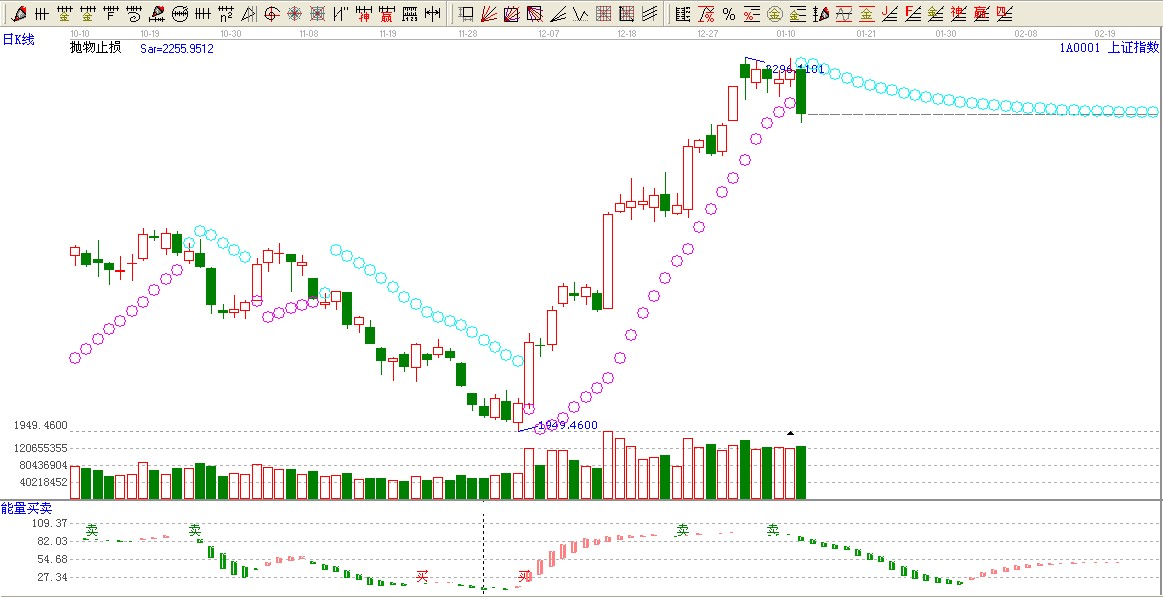Click the 1A0001 上证指数 stock name
The width and height of the screenshot is (1163, 597).
coord(1109,47)
